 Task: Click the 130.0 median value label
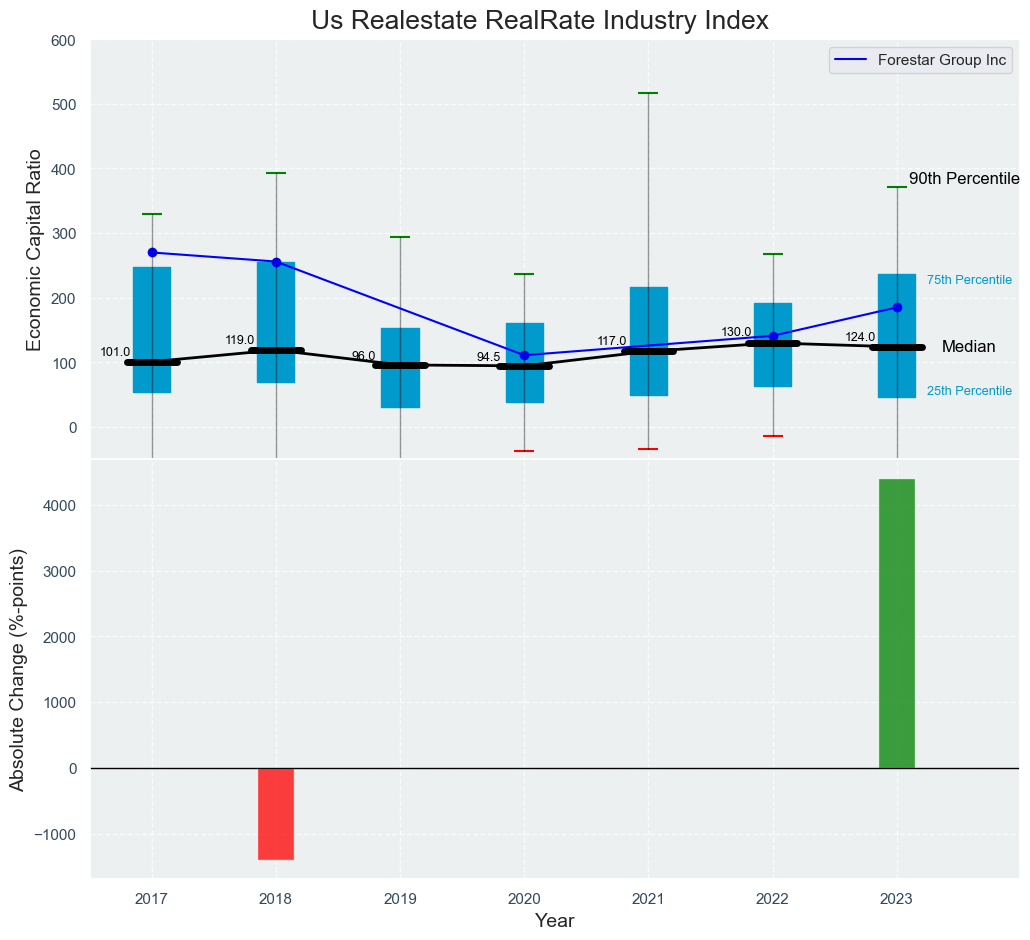click(x=736, y=332)
